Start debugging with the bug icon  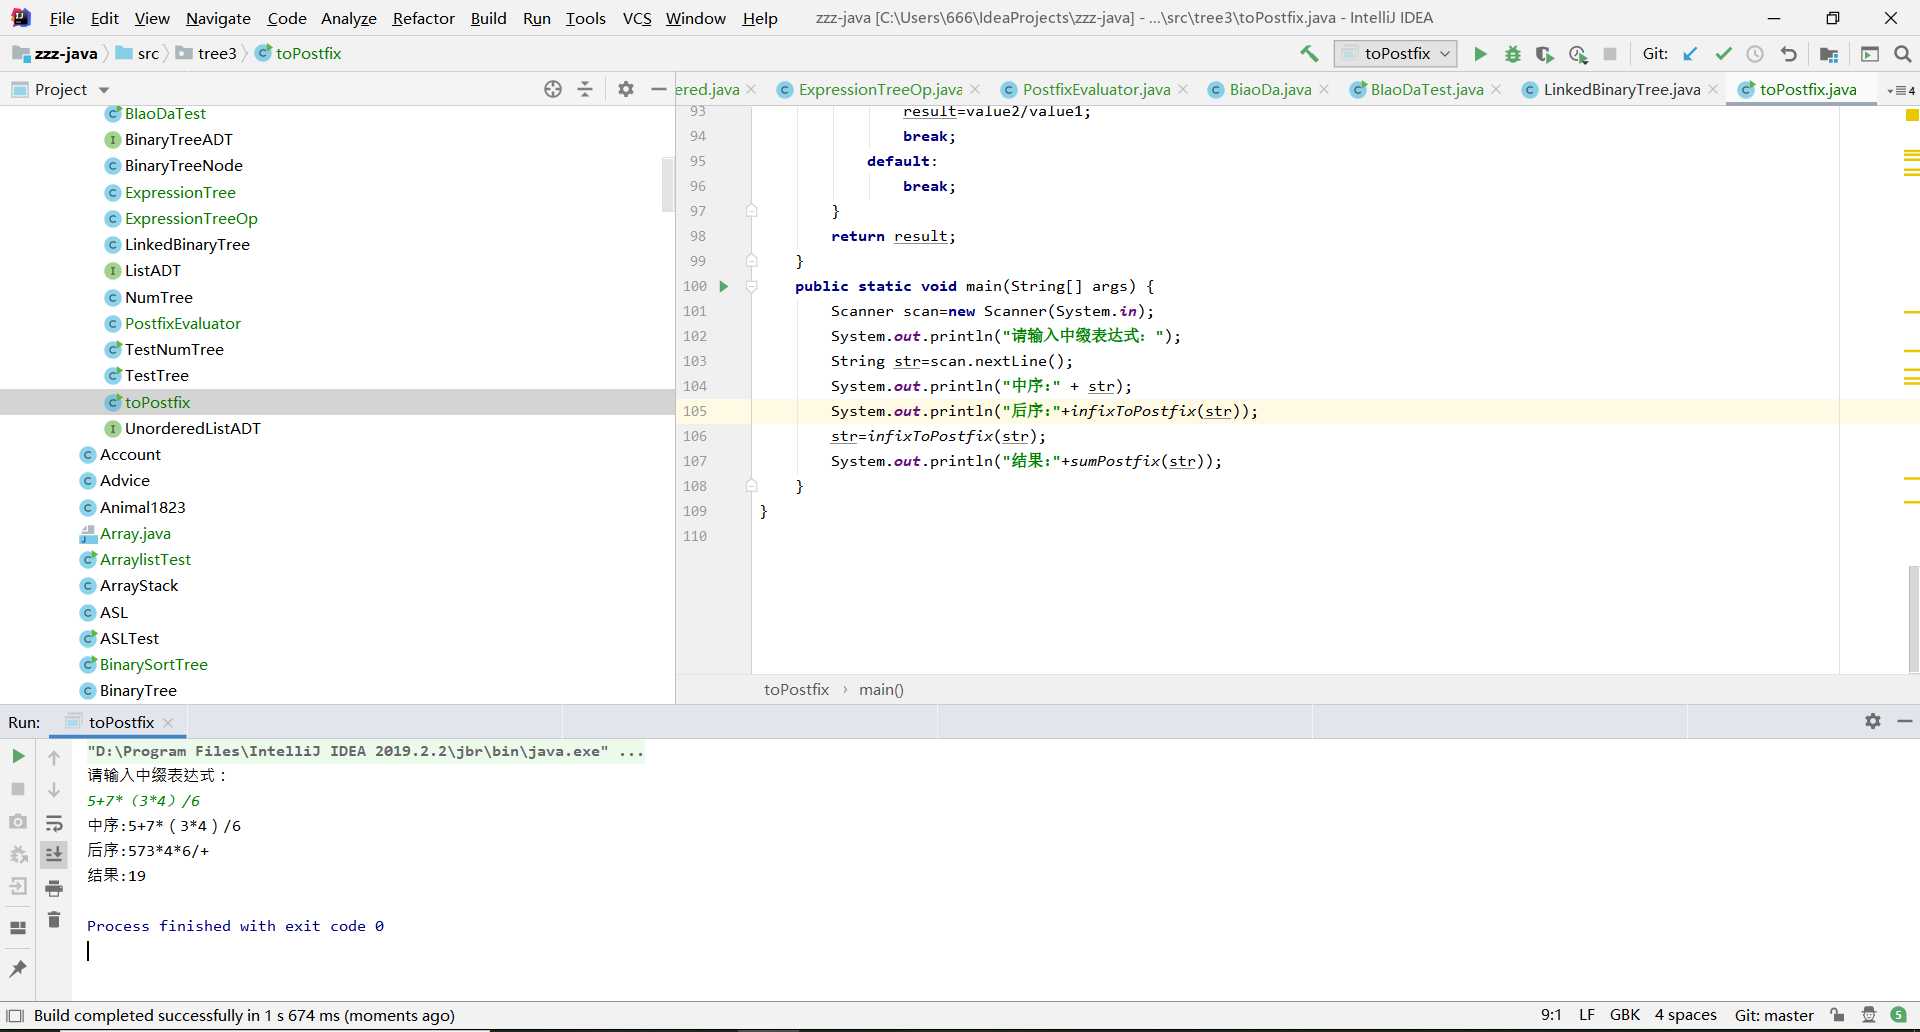point(1513,54)
